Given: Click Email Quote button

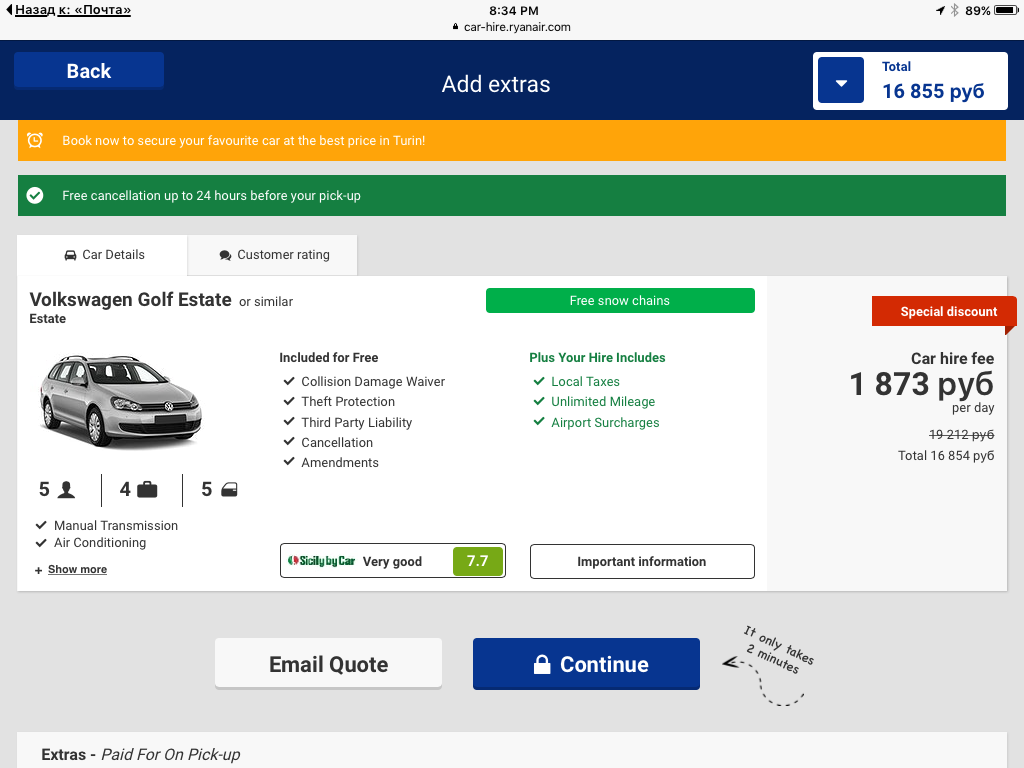Looking at the screenshot, I should click(x=328, y=664).
